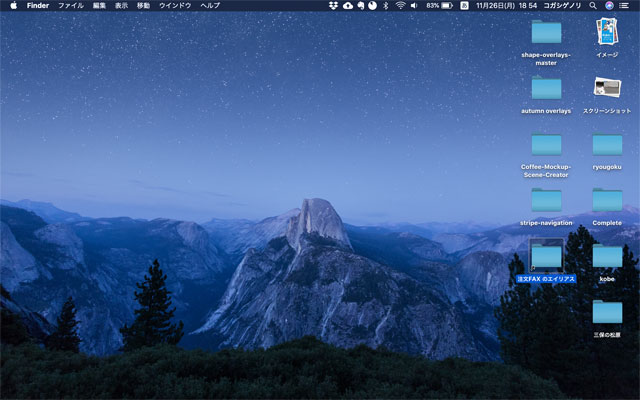
Task: Open the ファイル menu
Action: click(71, 6)
